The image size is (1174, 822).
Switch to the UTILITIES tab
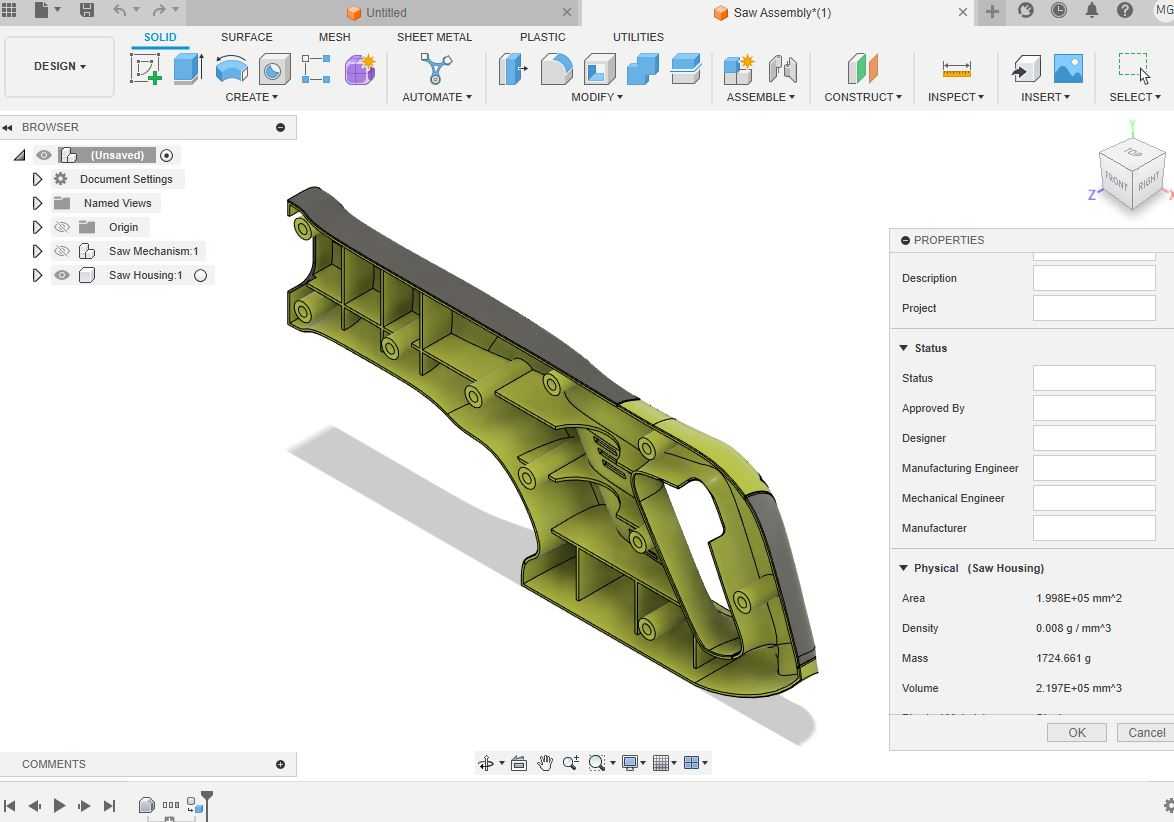click(x=638, y=37)
